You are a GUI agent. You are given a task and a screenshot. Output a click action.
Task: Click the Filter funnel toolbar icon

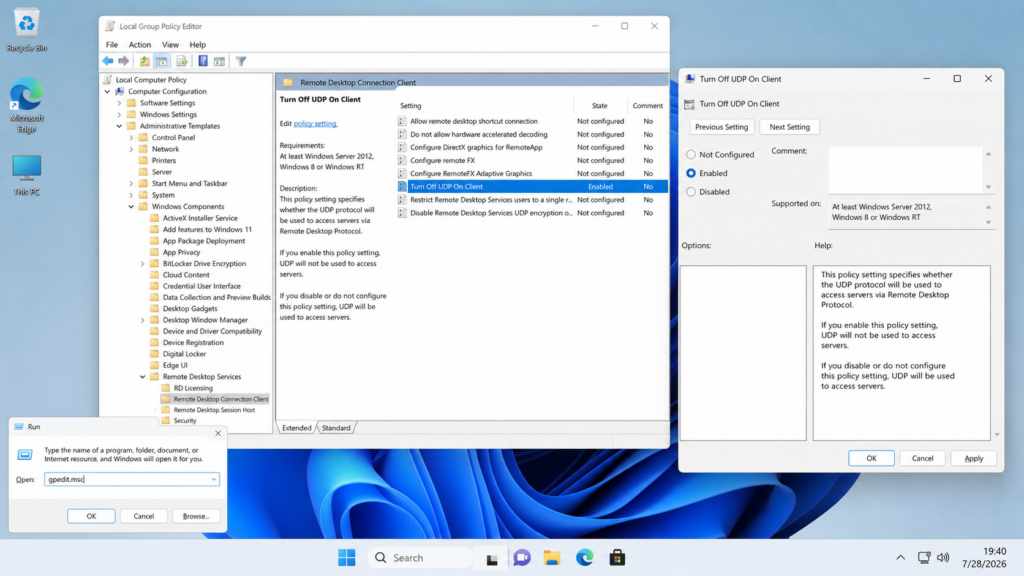click(241, 61)
